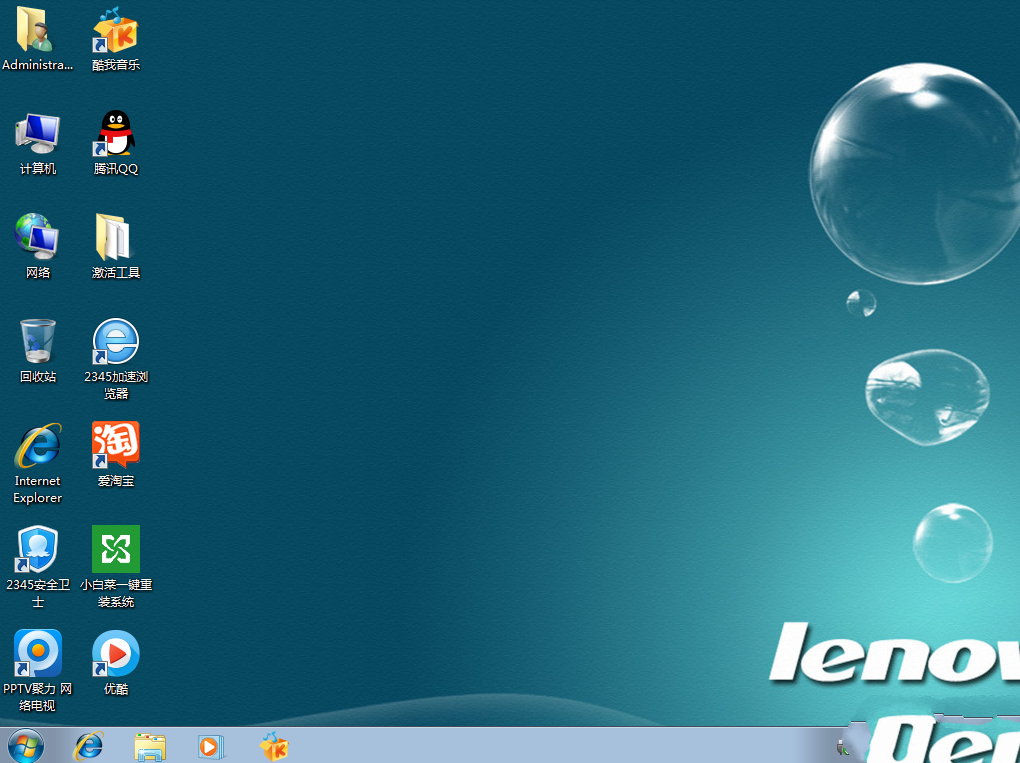
Task: Launch the 2345加速浏览器 shortcut
Action: (116, 342)
